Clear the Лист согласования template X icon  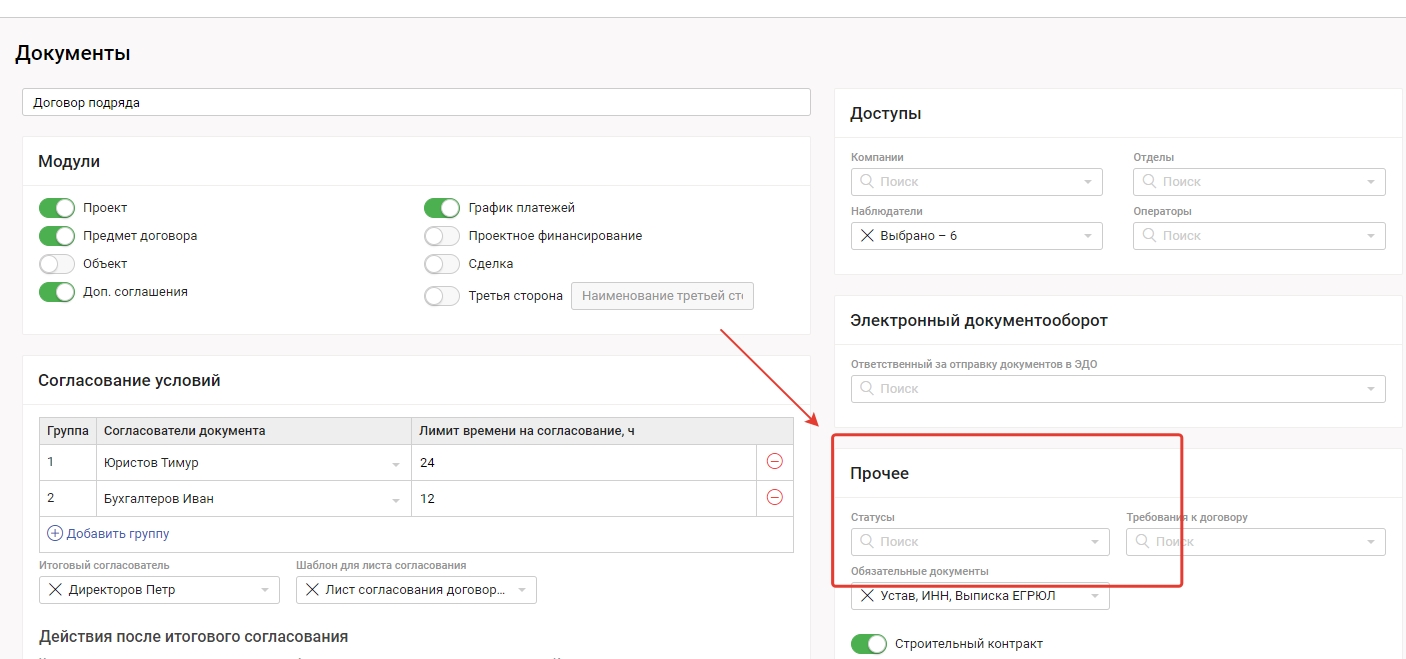[x=312, y=590]
